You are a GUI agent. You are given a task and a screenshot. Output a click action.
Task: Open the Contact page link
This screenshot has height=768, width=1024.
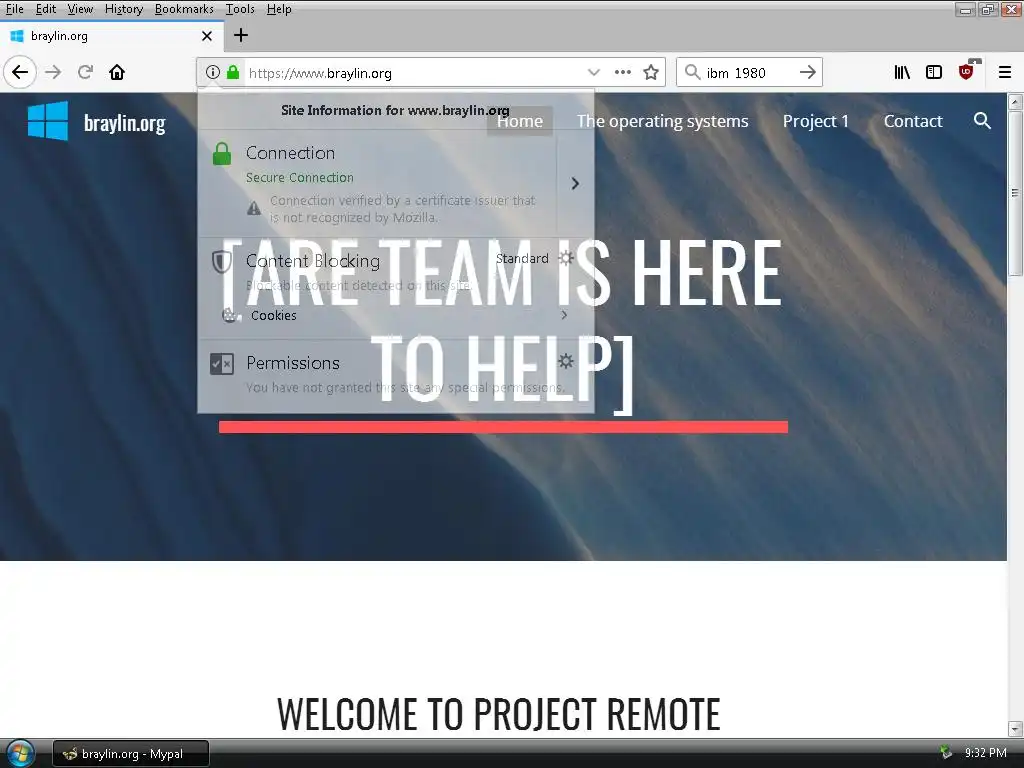tap(912, 121)
